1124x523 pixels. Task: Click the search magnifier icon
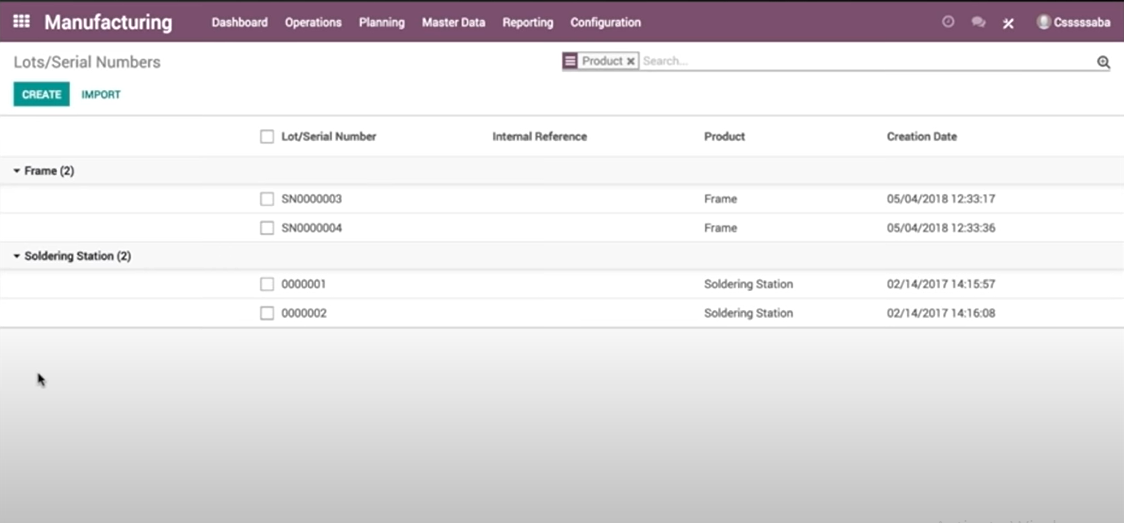pos(1103,62)
